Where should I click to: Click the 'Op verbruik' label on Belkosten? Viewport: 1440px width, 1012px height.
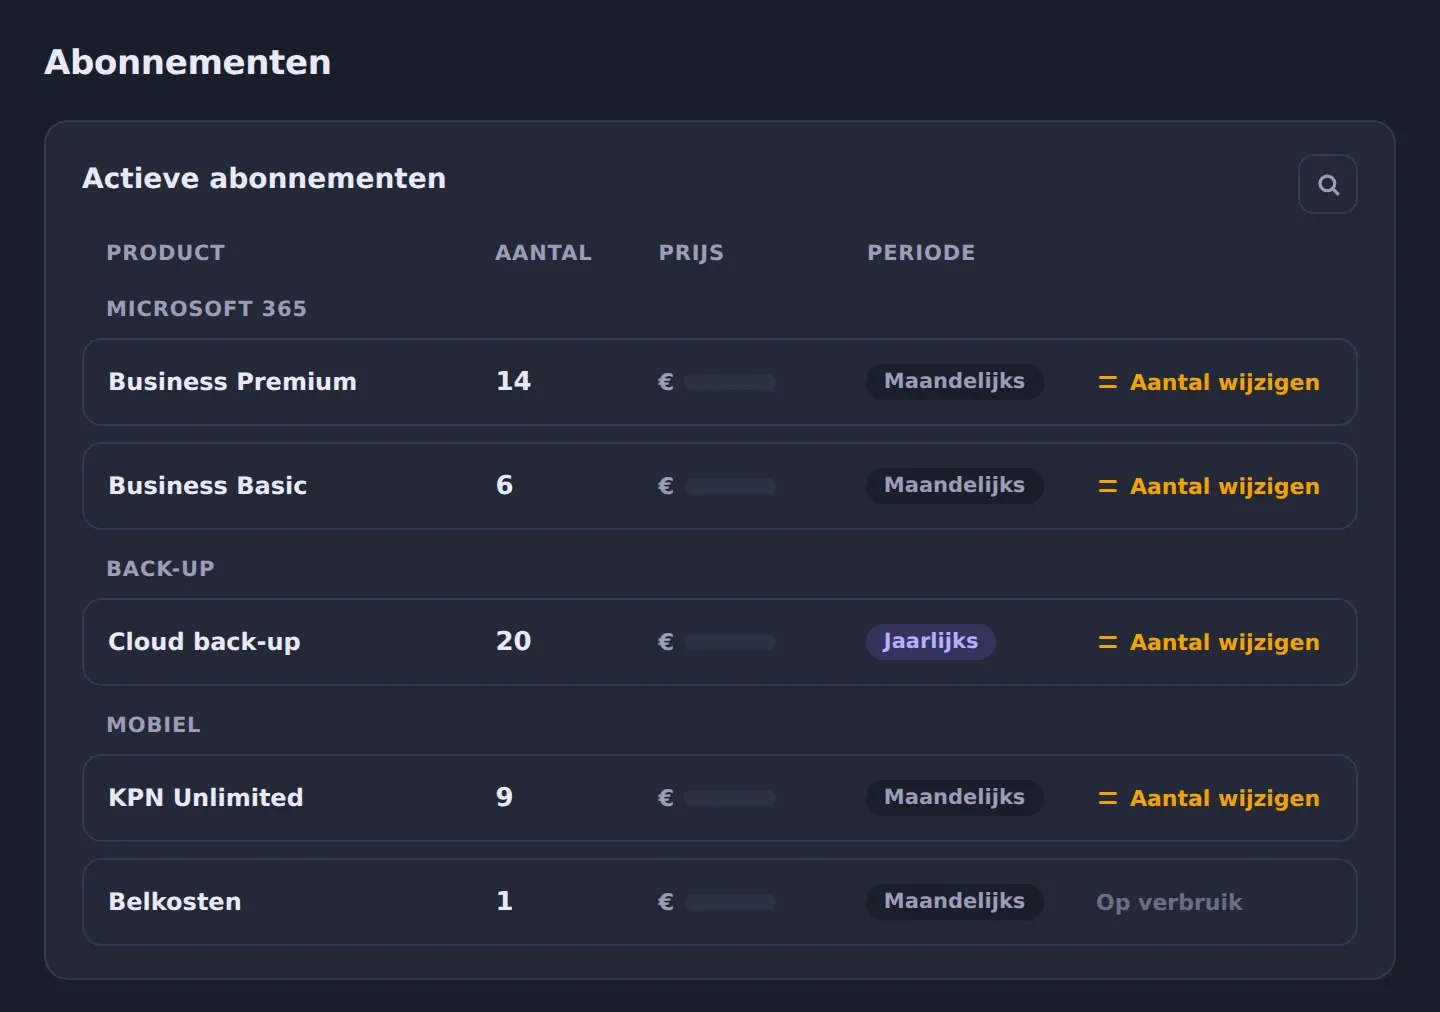[x=1169, y=902]
